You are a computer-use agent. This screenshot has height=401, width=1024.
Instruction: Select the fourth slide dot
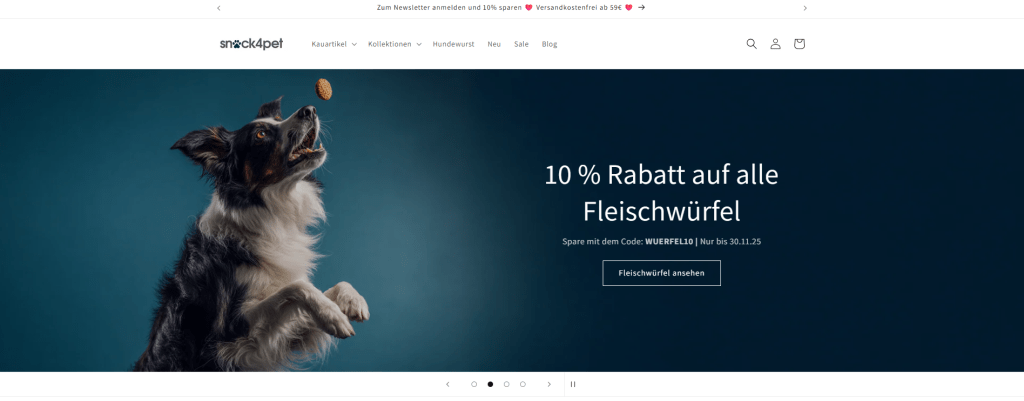pos(522,384)
